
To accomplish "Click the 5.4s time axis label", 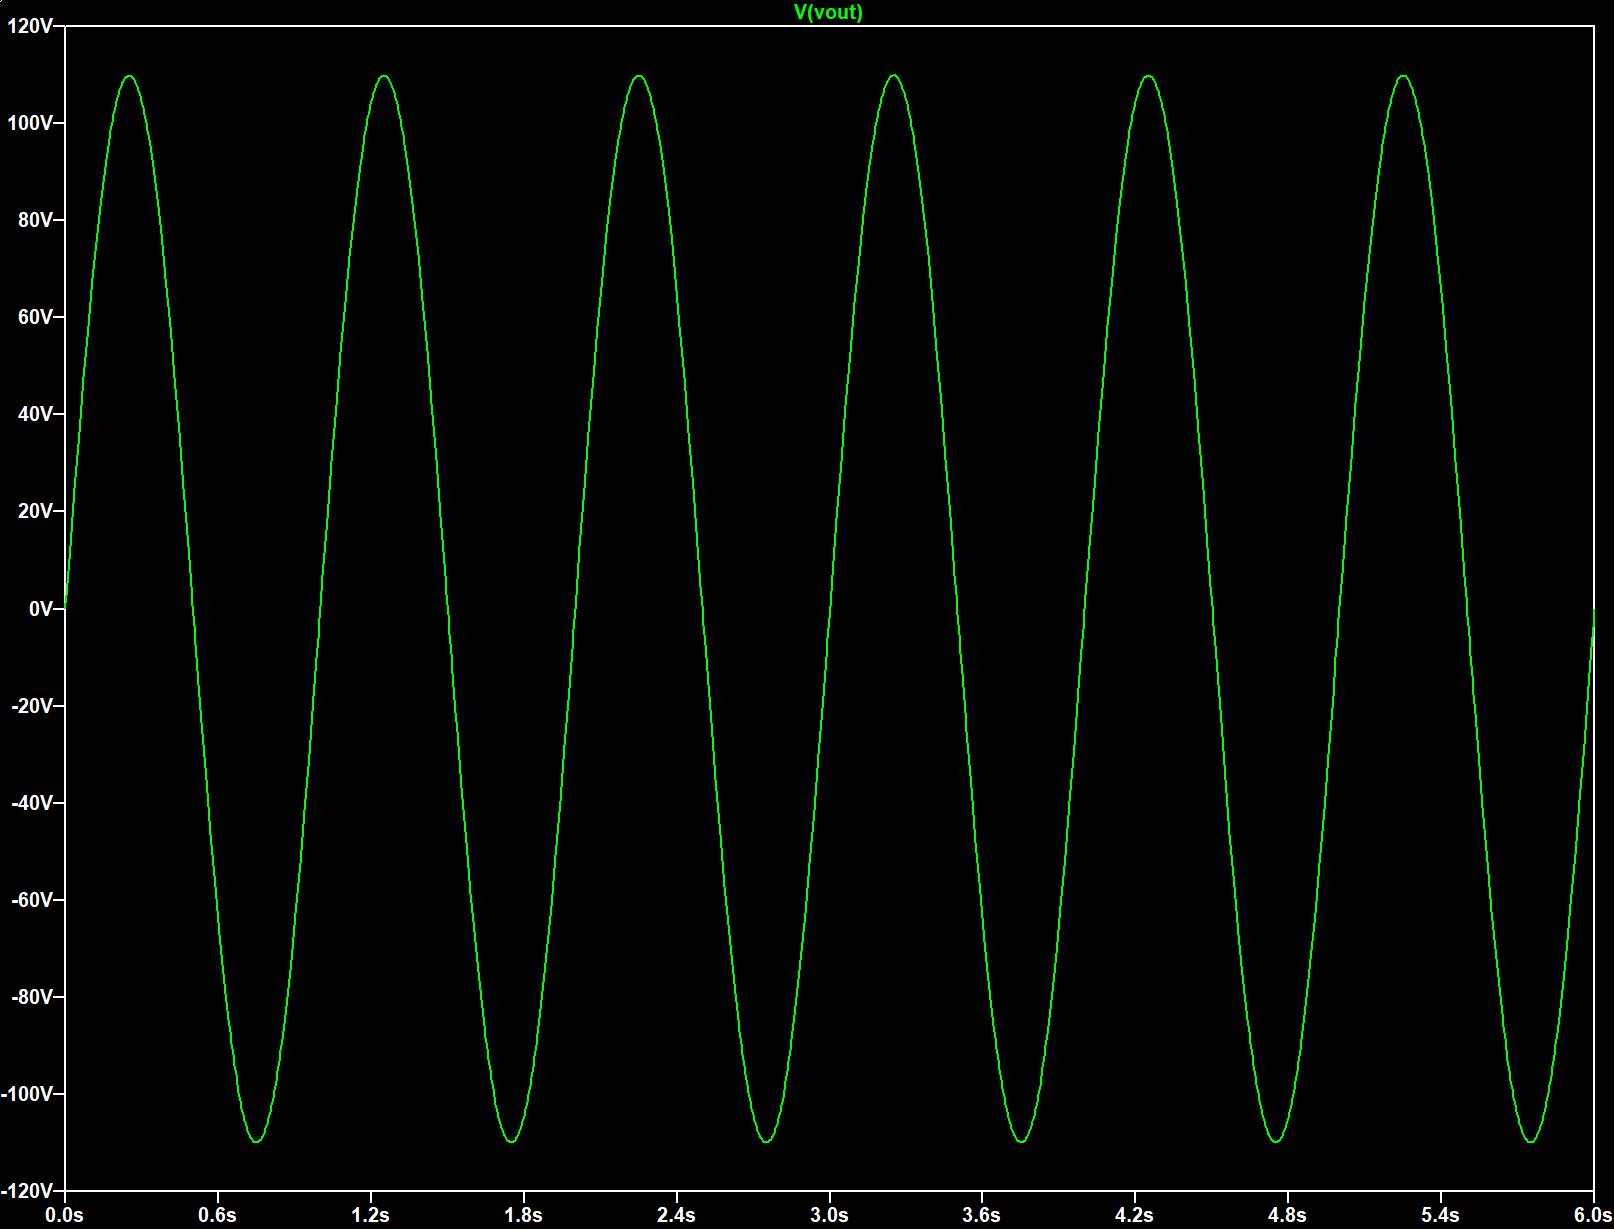I will pyautogui.click(x=1440, y=1215).
